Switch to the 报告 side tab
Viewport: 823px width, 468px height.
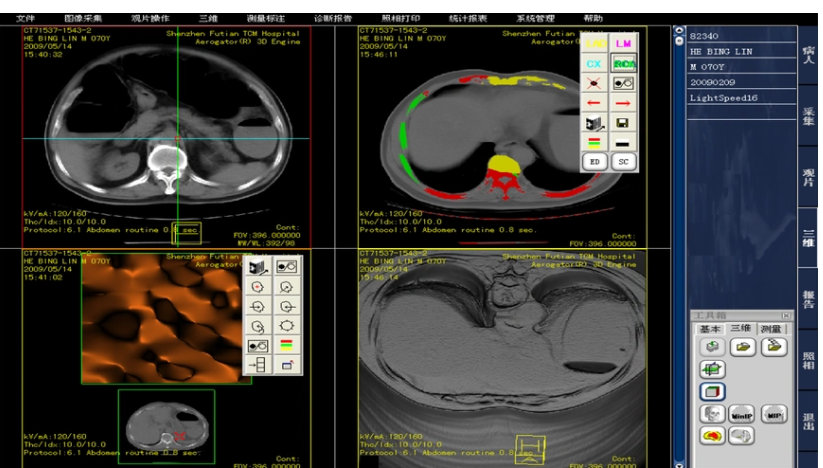[x=808, y=300]
